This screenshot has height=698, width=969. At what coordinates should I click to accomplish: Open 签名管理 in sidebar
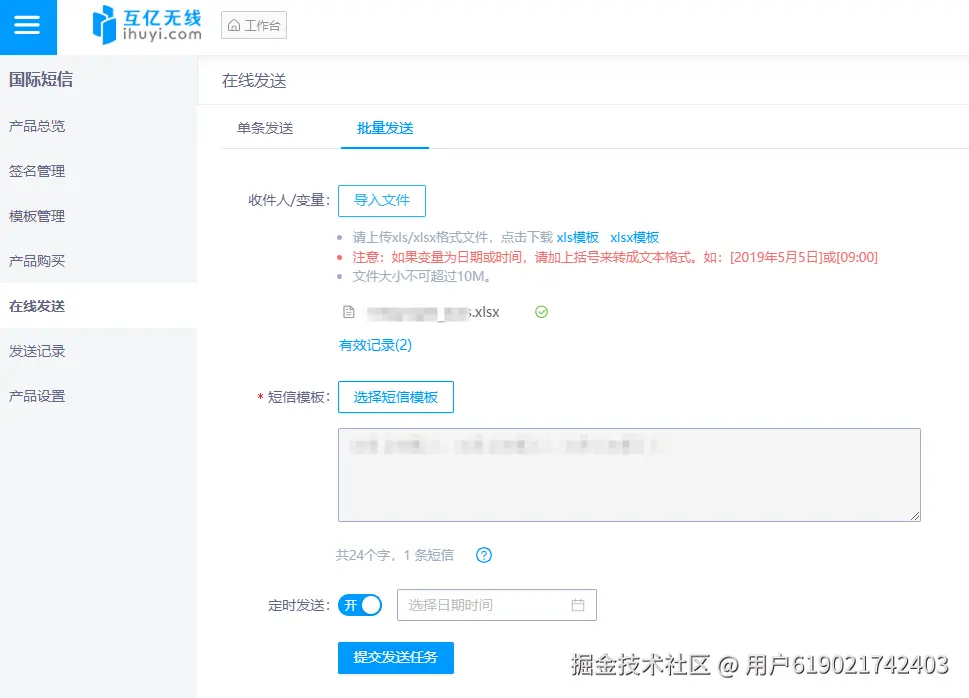37,171
